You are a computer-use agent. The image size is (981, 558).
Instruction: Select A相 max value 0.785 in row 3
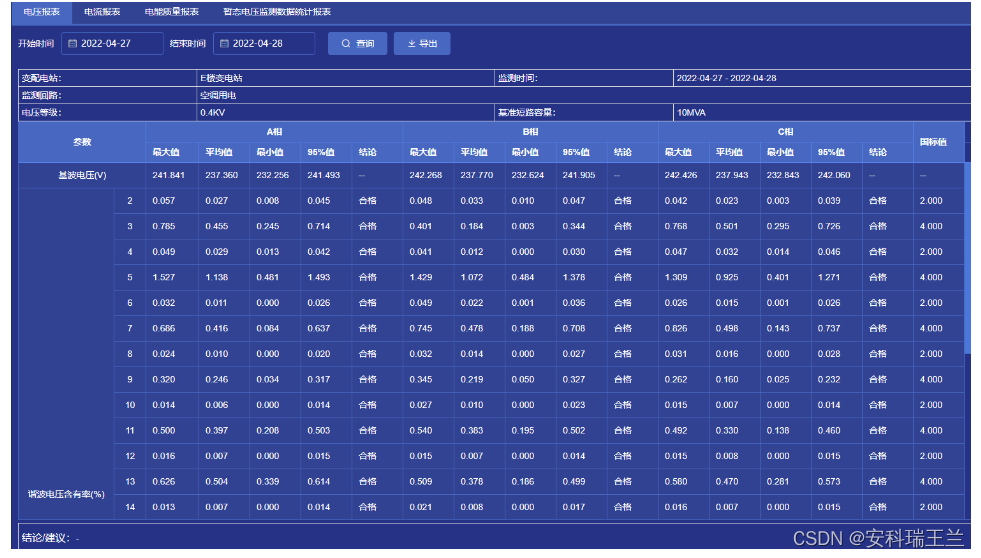point(164,226)
